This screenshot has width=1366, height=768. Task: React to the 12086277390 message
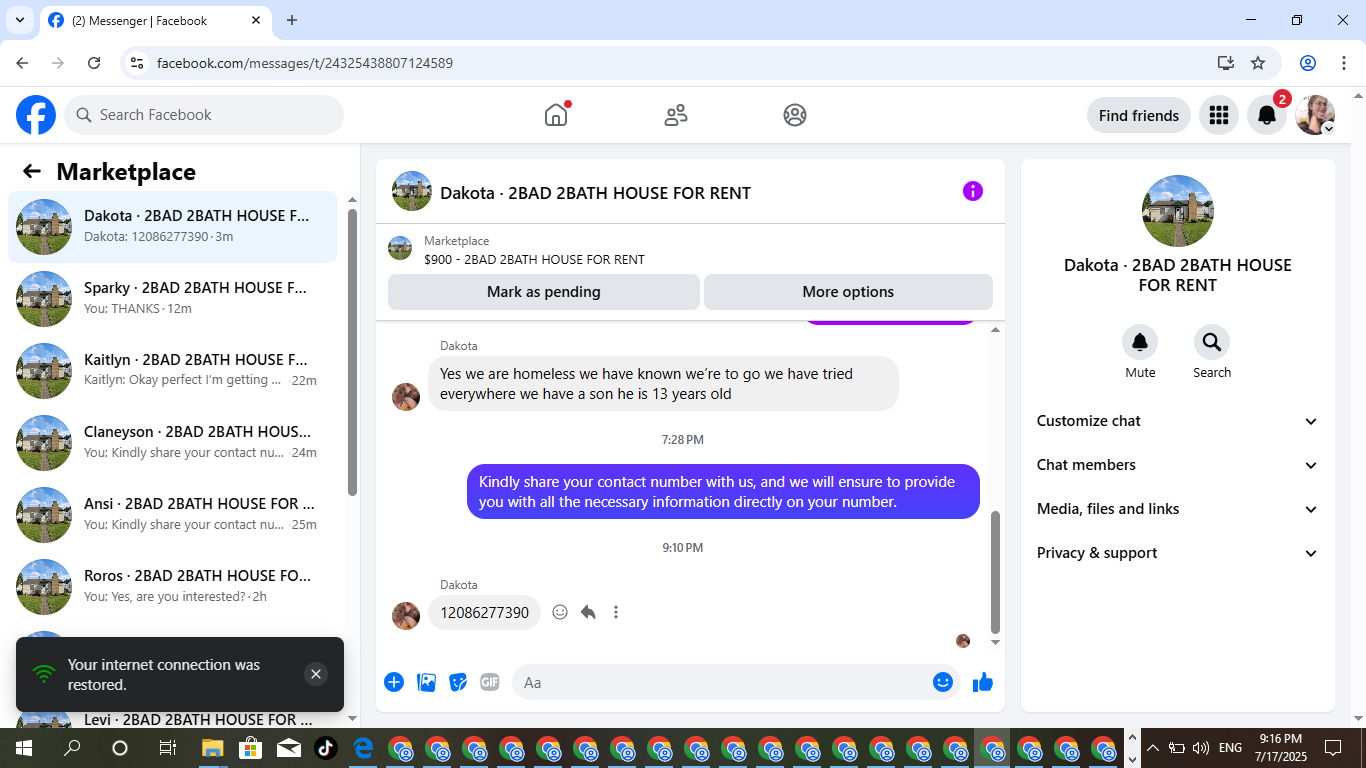click(560, 612)
